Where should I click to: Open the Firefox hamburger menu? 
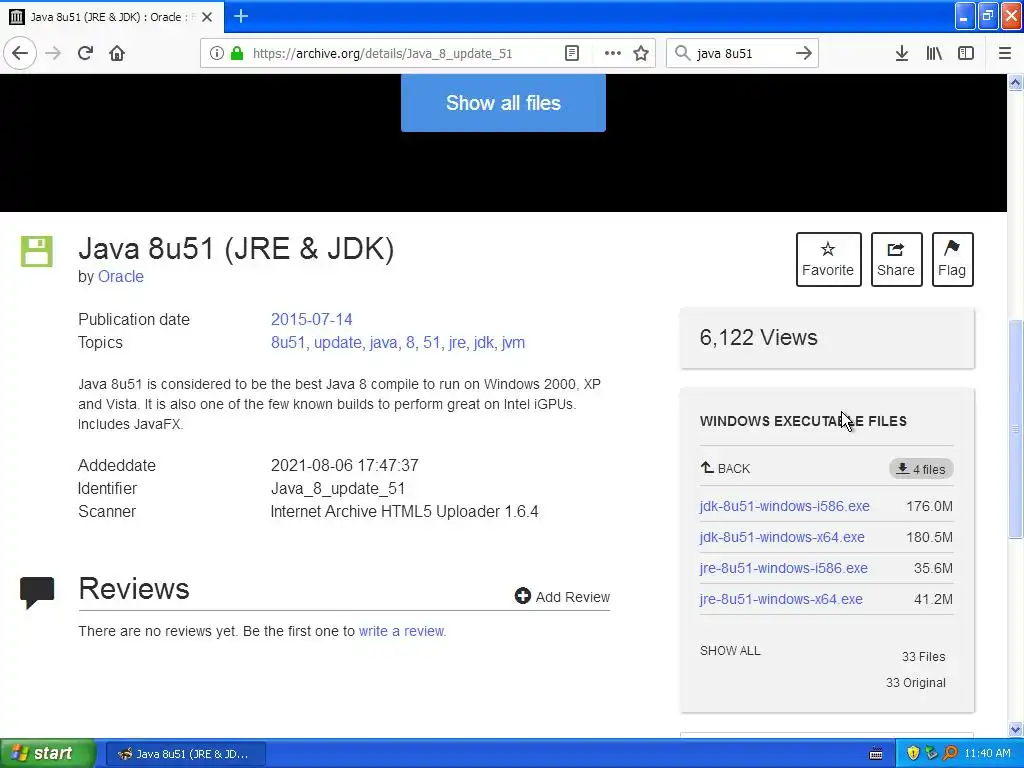click(x=1004, y=53)
